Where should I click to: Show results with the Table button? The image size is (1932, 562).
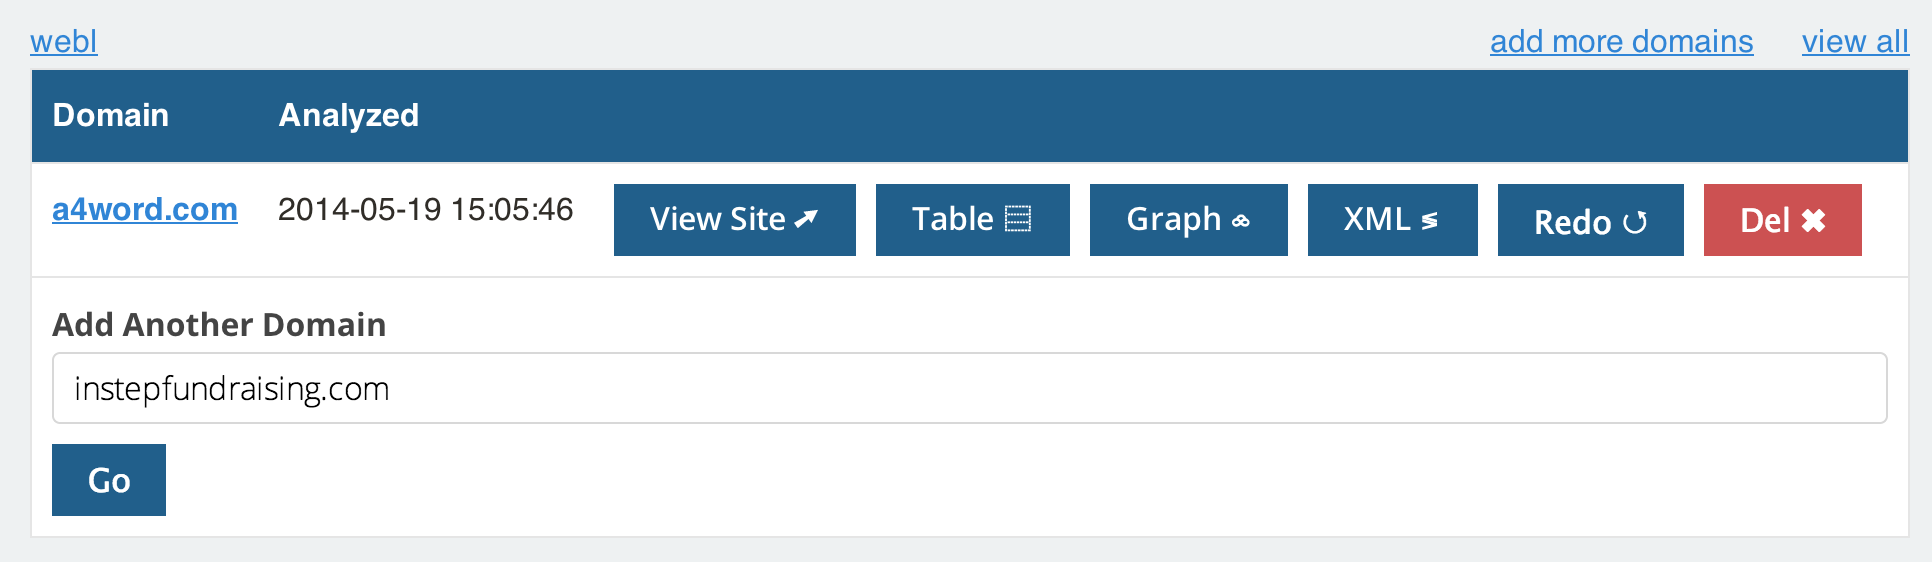tap(973, 220)
